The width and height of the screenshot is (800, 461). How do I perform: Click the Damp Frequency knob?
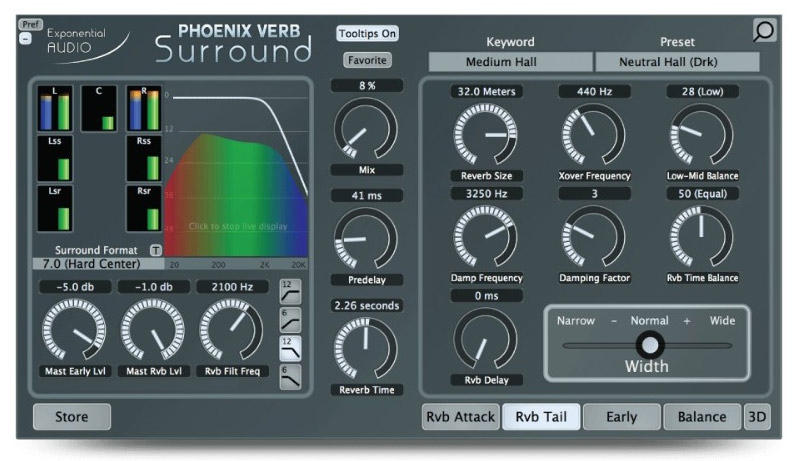[486, 237]
